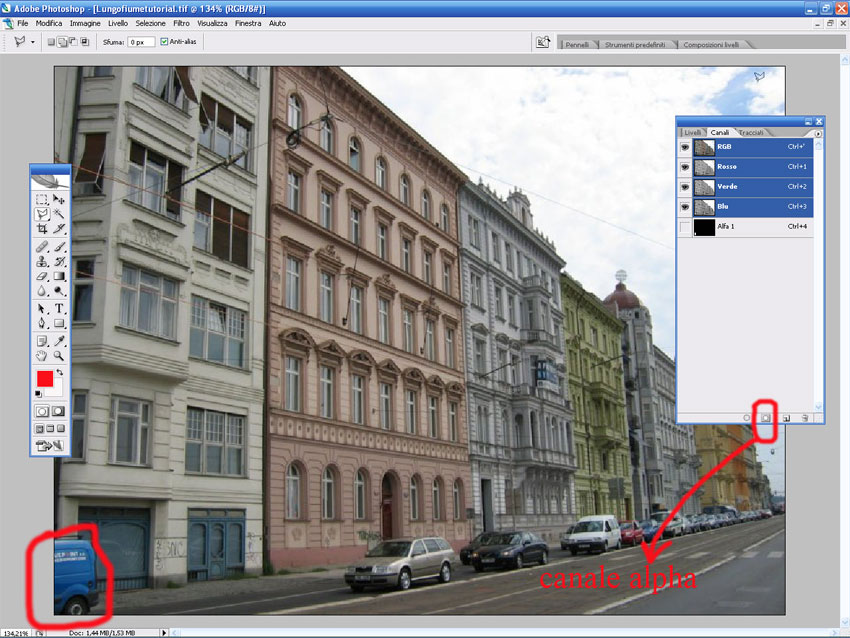Show the Alfa 1 channel visibility
The width and height of the screenshot is (850, 638).
684,228
